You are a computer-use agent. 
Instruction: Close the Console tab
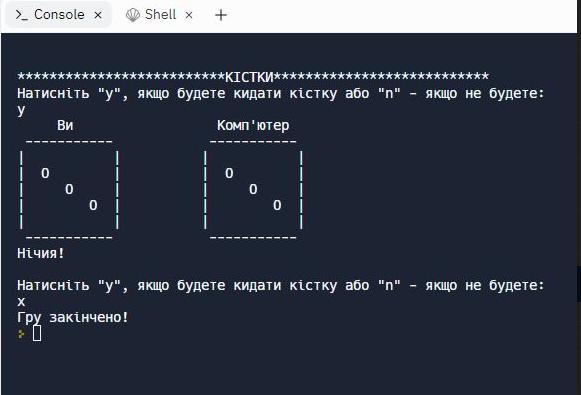click(x=98, y=15)
